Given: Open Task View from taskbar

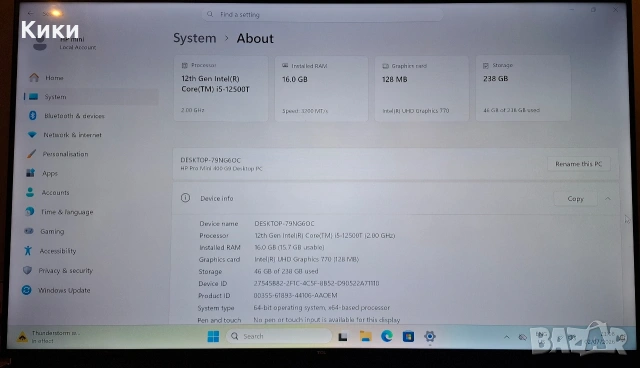Looking at the screenshot, I should [x=343, y=337].
